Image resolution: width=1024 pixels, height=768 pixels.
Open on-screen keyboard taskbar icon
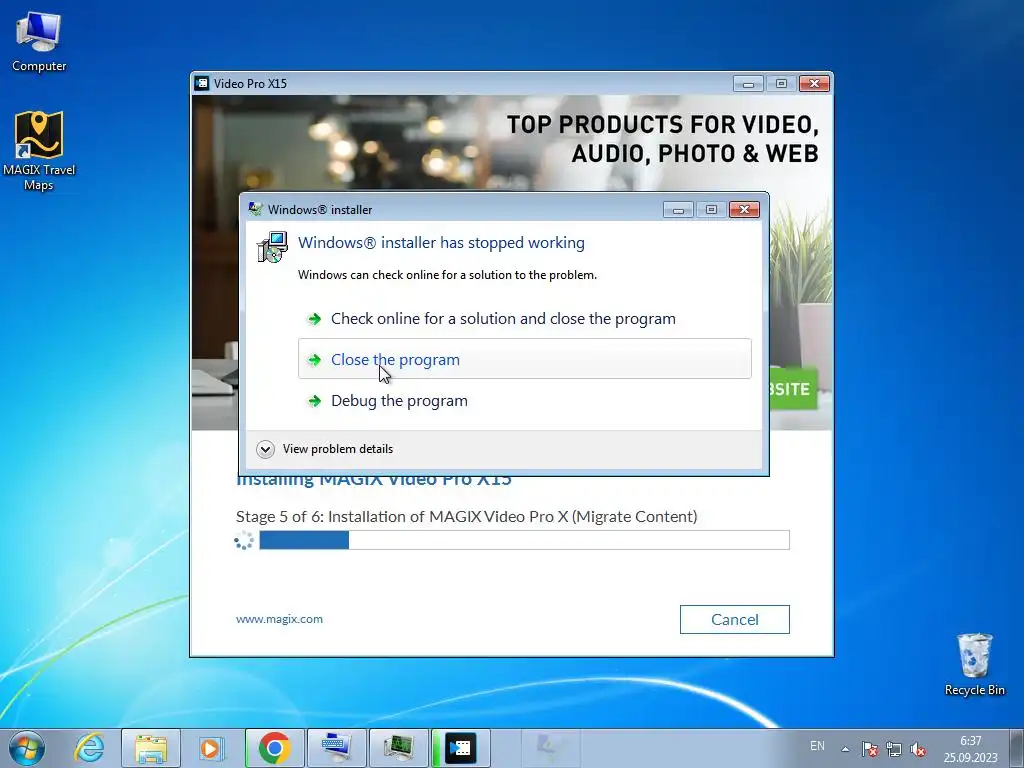point(336,748)
